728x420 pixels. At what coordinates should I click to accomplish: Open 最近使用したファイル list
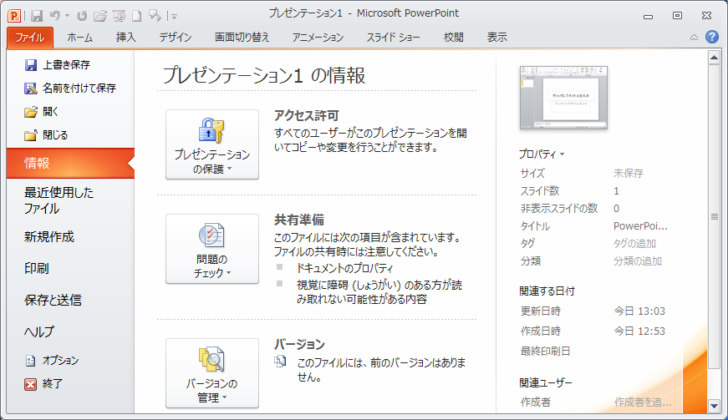(x=58, y=200)
